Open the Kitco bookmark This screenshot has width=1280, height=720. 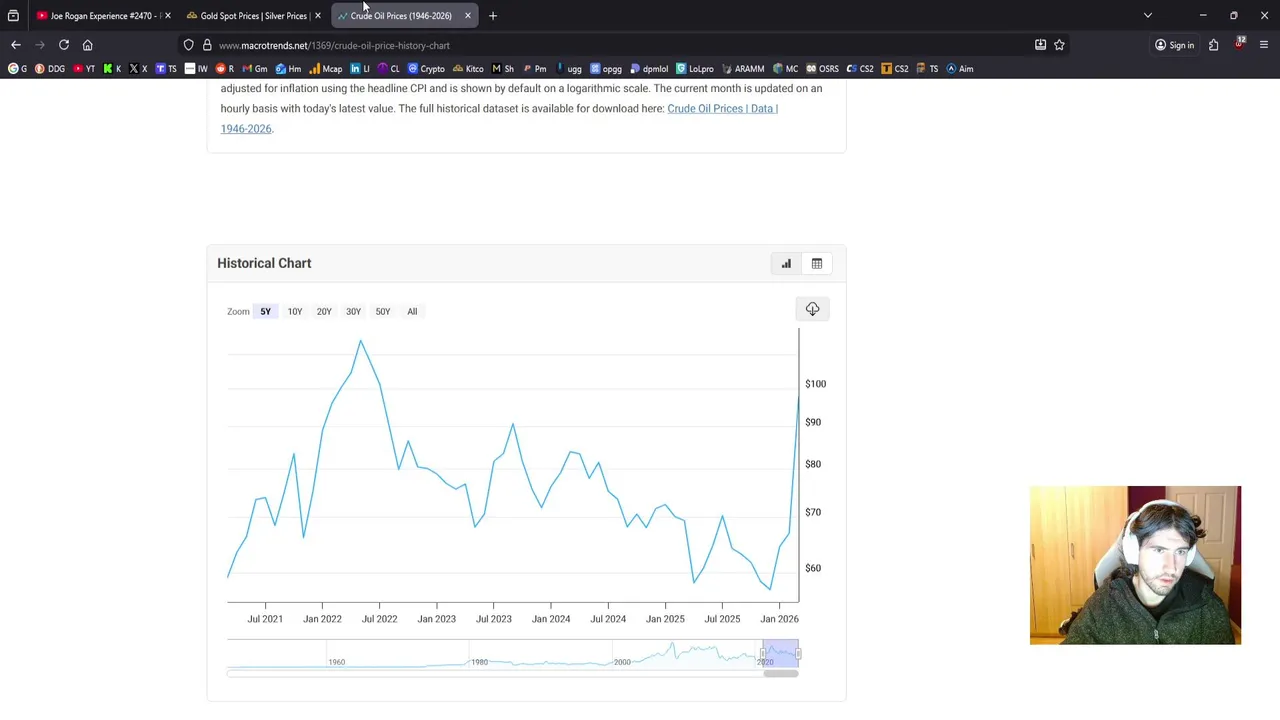pyautogui.click(x=468, y=69)
